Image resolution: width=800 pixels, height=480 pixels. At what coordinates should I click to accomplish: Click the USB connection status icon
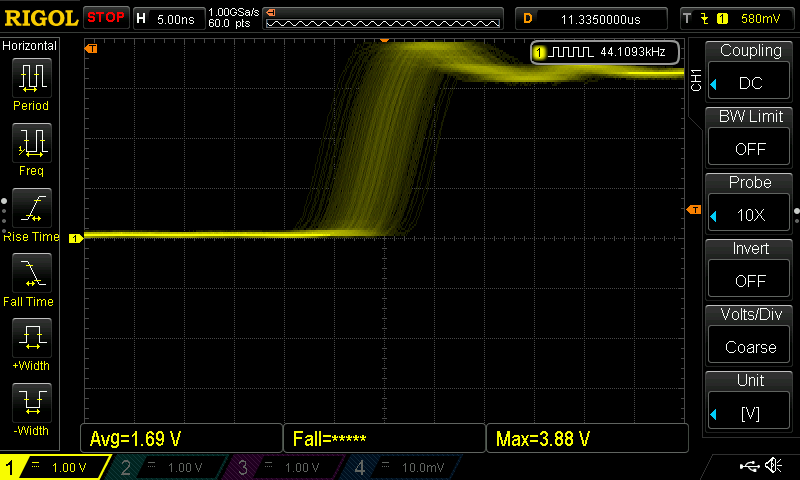click(x=749, y=466)
